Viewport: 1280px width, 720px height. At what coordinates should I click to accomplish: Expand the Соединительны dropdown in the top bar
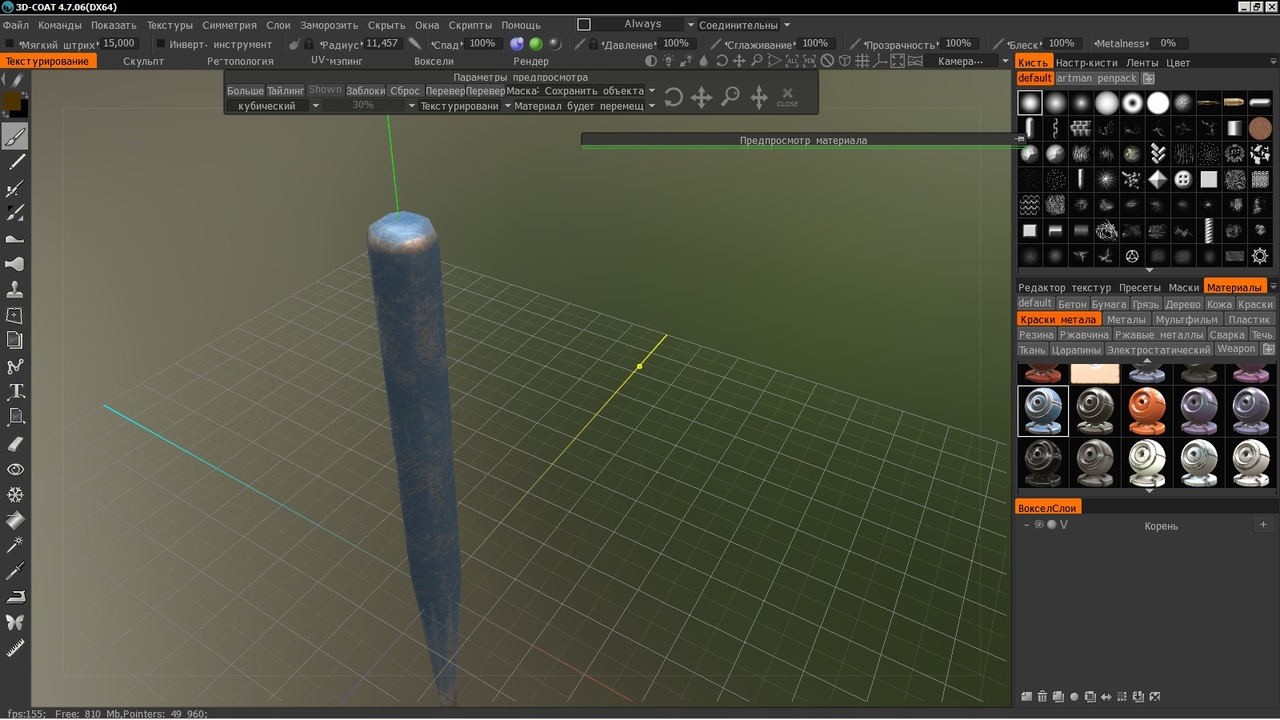(x=744, y=25)
